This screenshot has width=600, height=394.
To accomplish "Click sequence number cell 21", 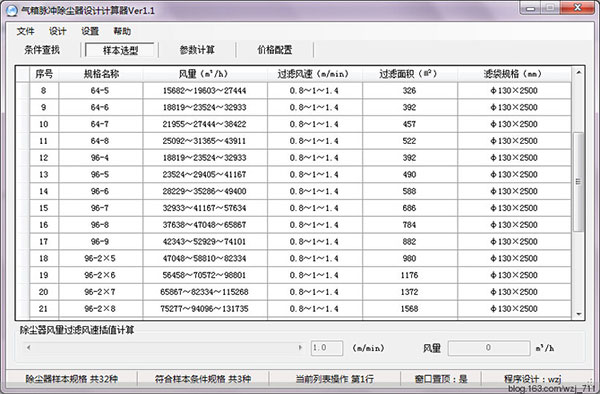I will click(x=44, y=309).
